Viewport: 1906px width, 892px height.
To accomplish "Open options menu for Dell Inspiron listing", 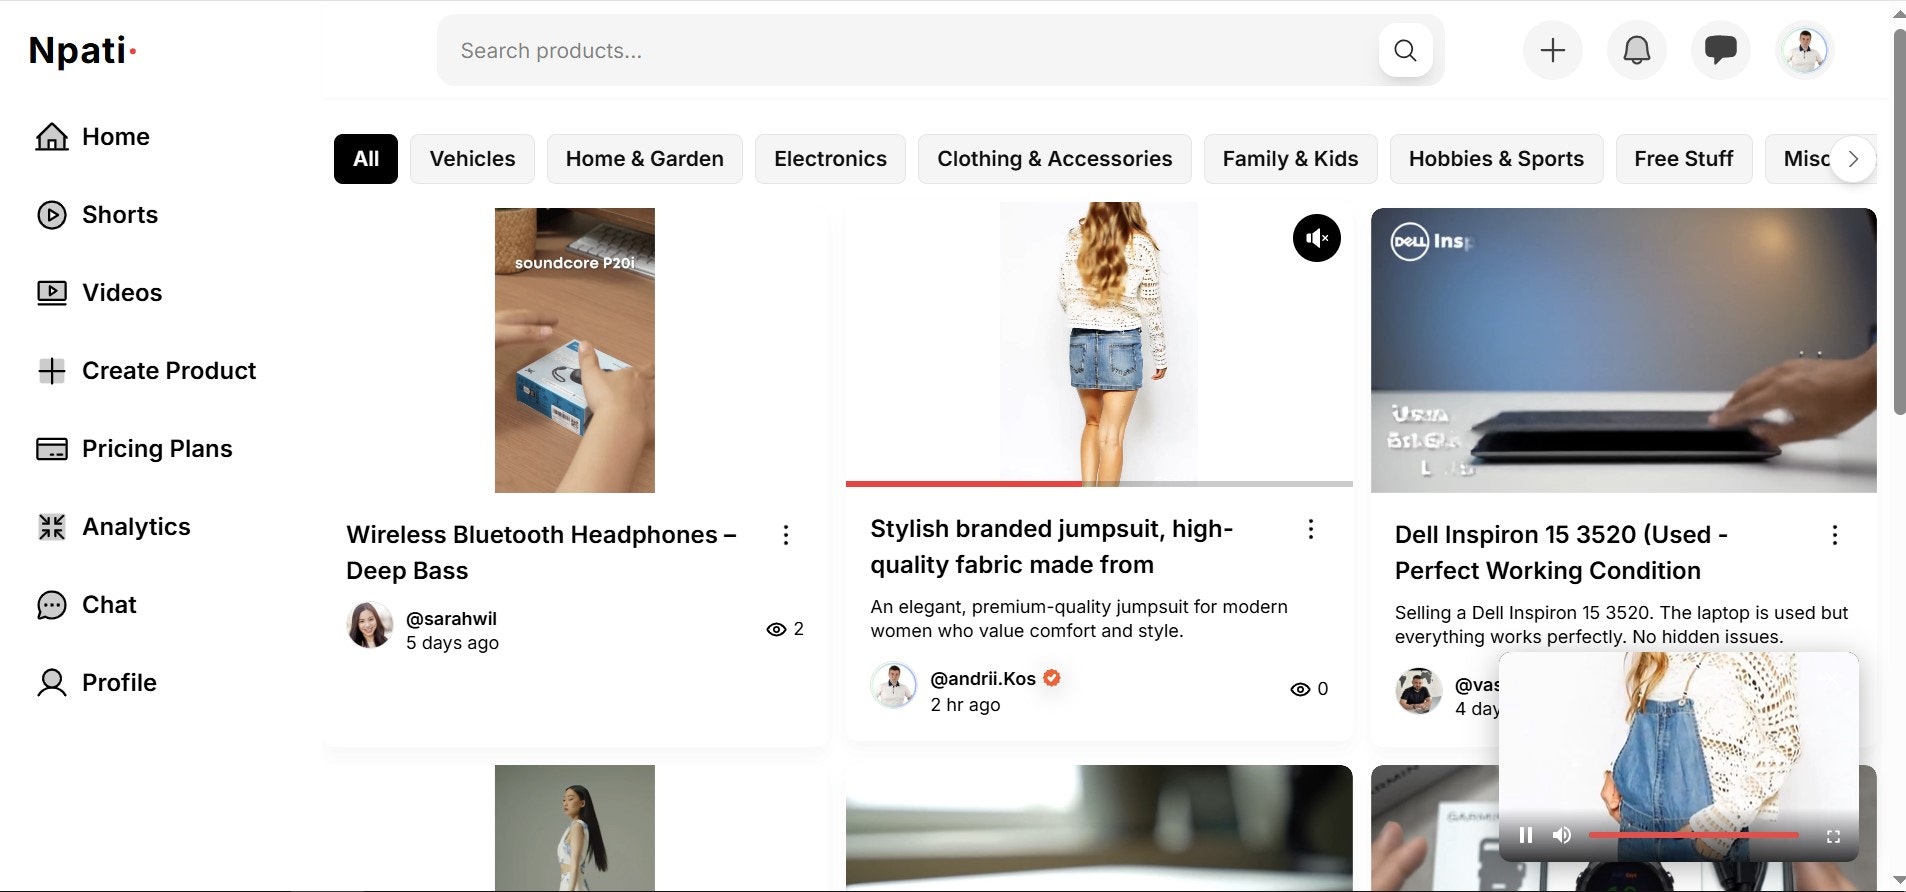I will click(1835, 535).
